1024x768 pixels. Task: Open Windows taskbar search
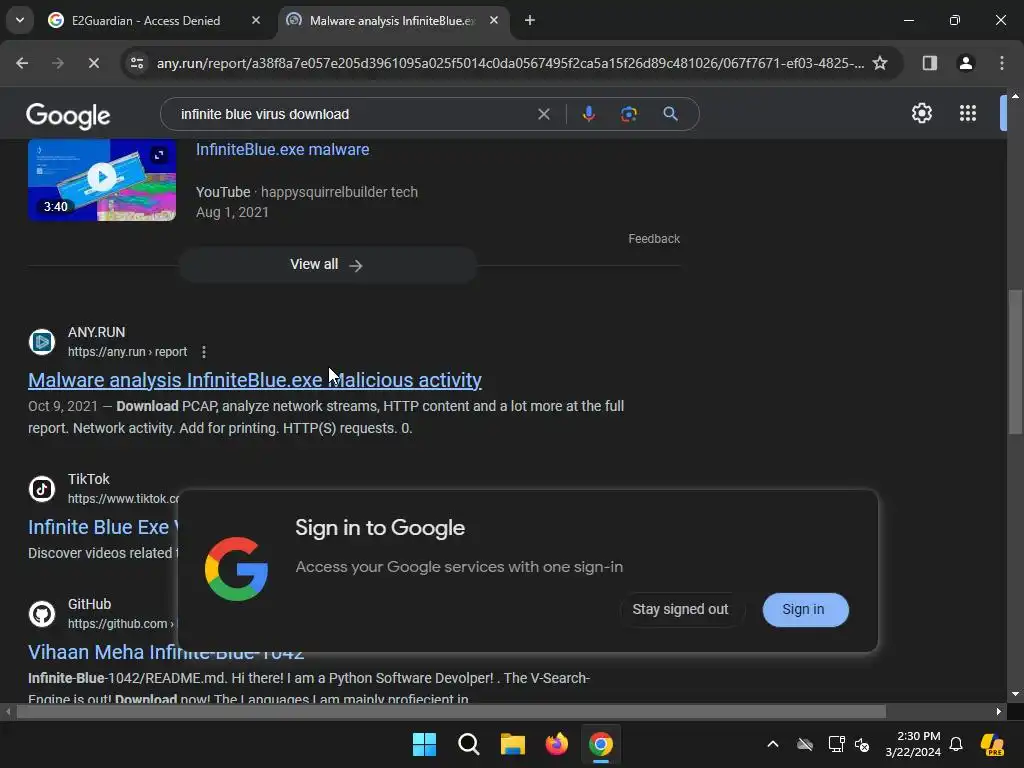468,744
